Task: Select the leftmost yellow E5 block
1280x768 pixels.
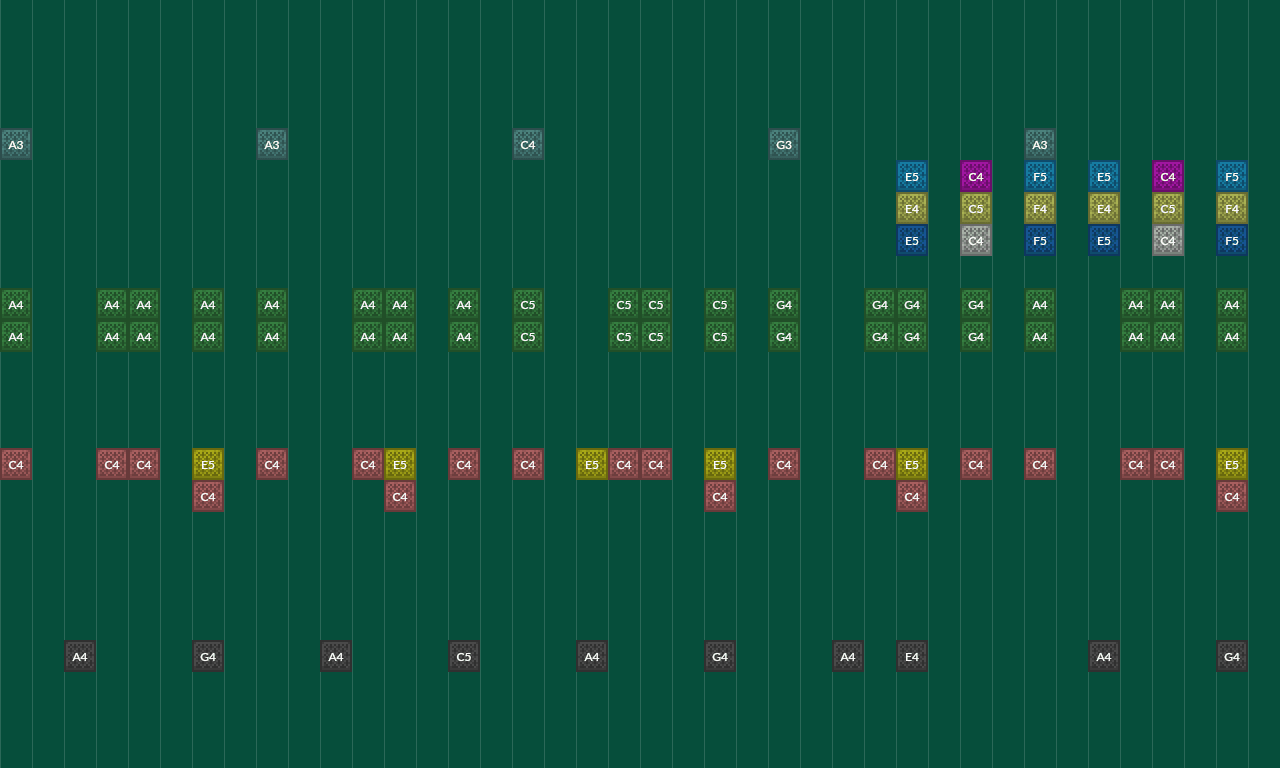Action: click(208, 464)
